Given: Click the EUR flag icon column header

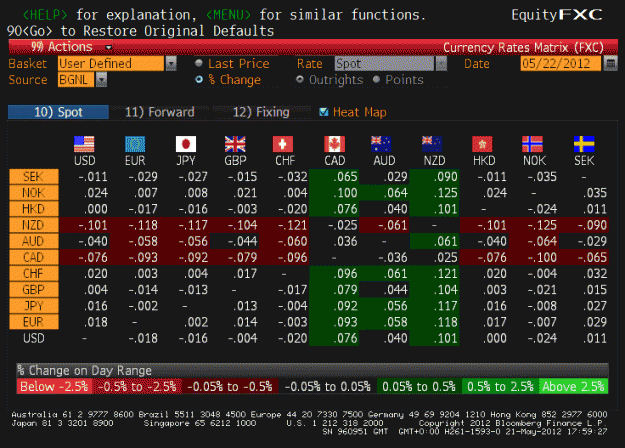Looking at the screenshot, I should tap(135, 144).
